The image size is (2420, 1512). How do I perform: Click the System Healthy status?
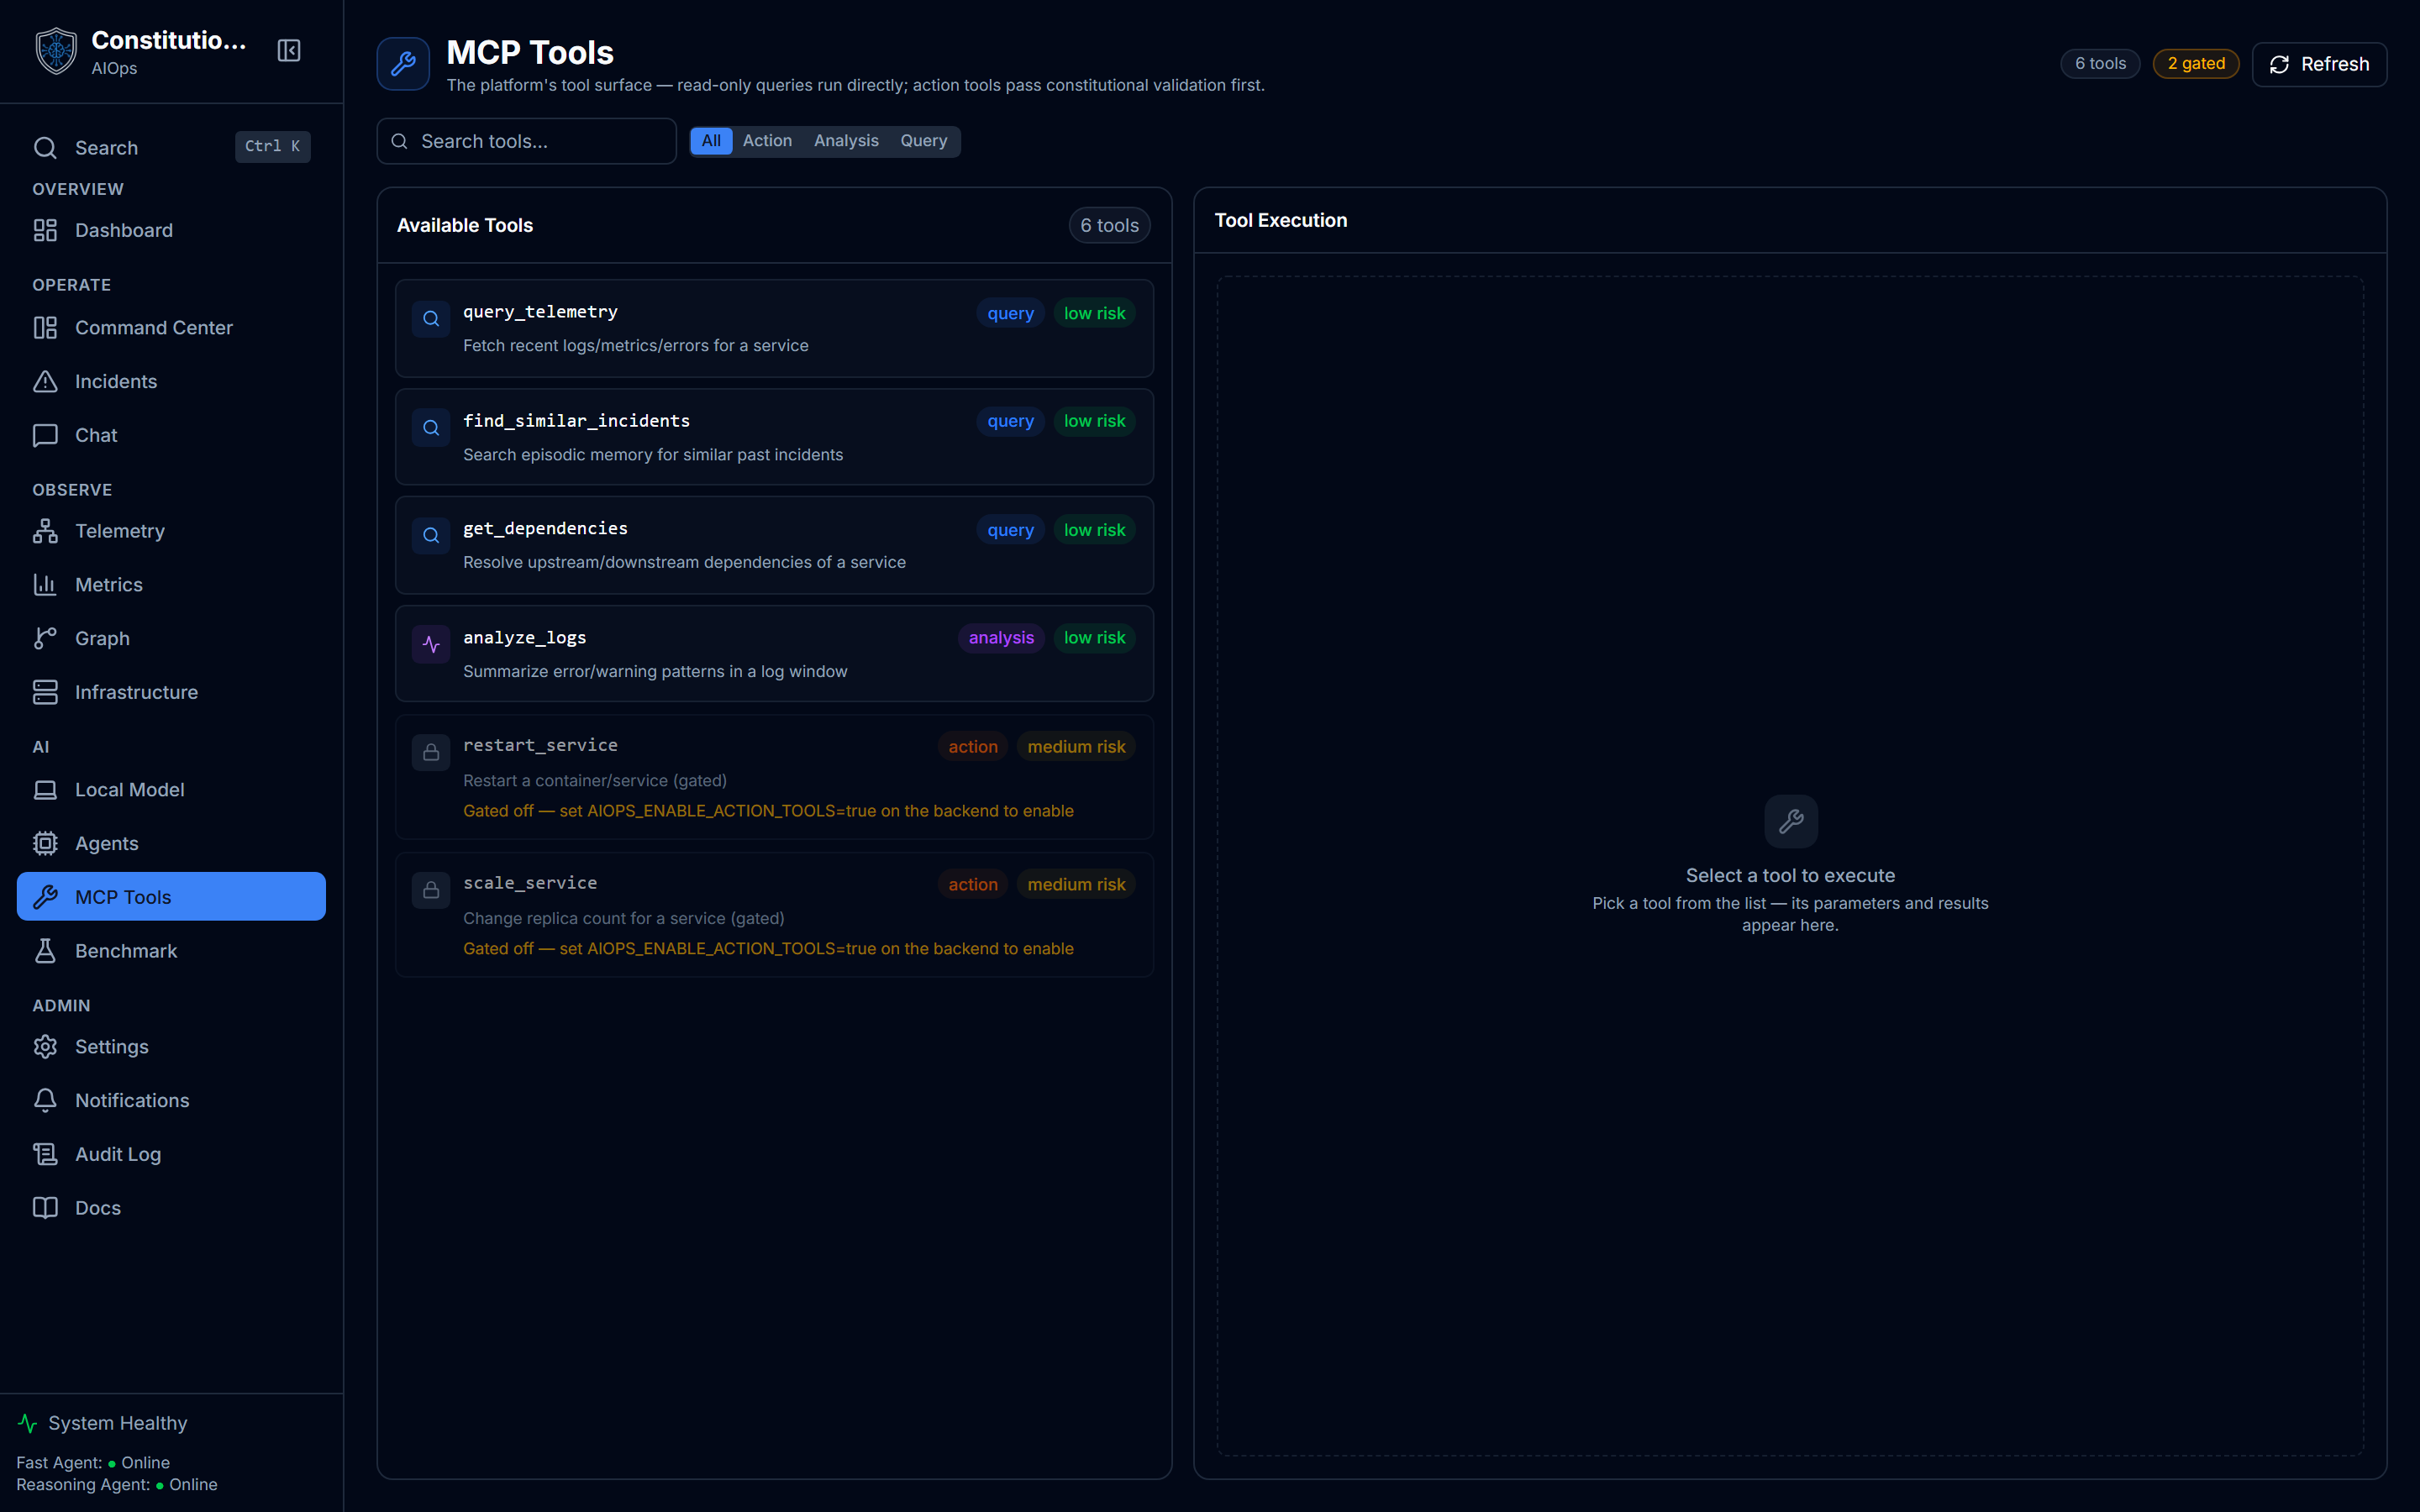pos(103,1423)
